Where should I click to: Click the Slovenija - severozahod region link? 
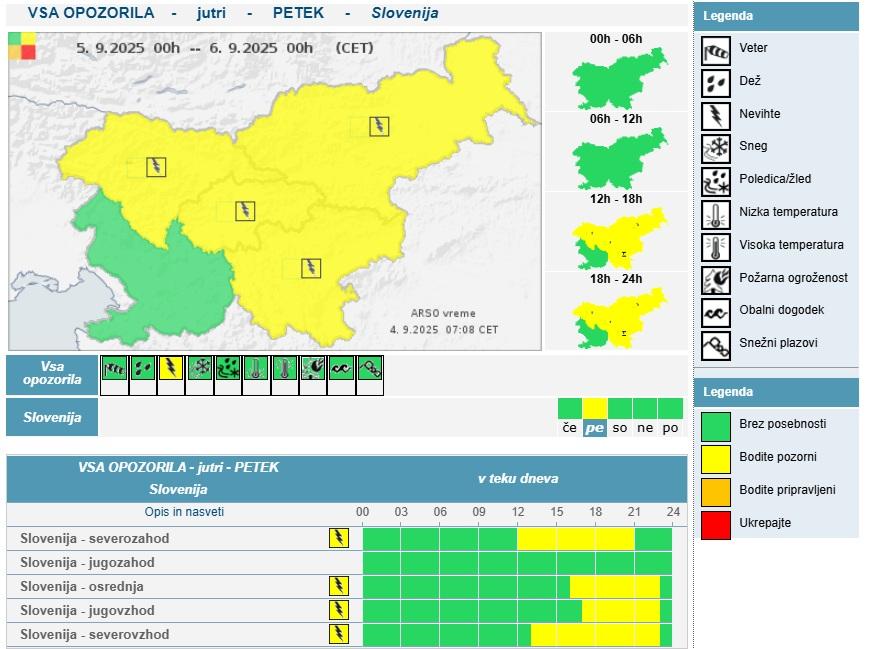[x=95, y=538]
